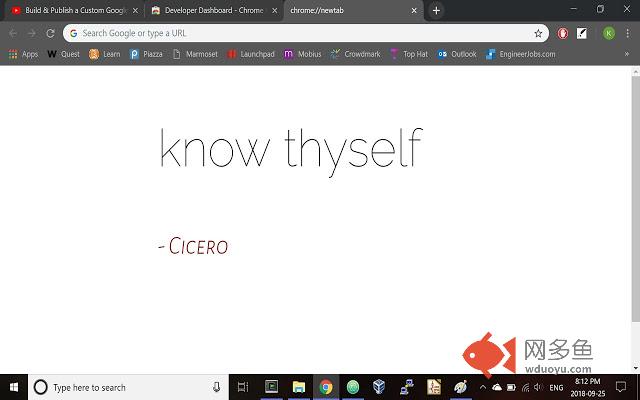Click the OneDrive cloud tray icon
The width and height of the screenshot is (640, 400).
(x=497, y=387)
